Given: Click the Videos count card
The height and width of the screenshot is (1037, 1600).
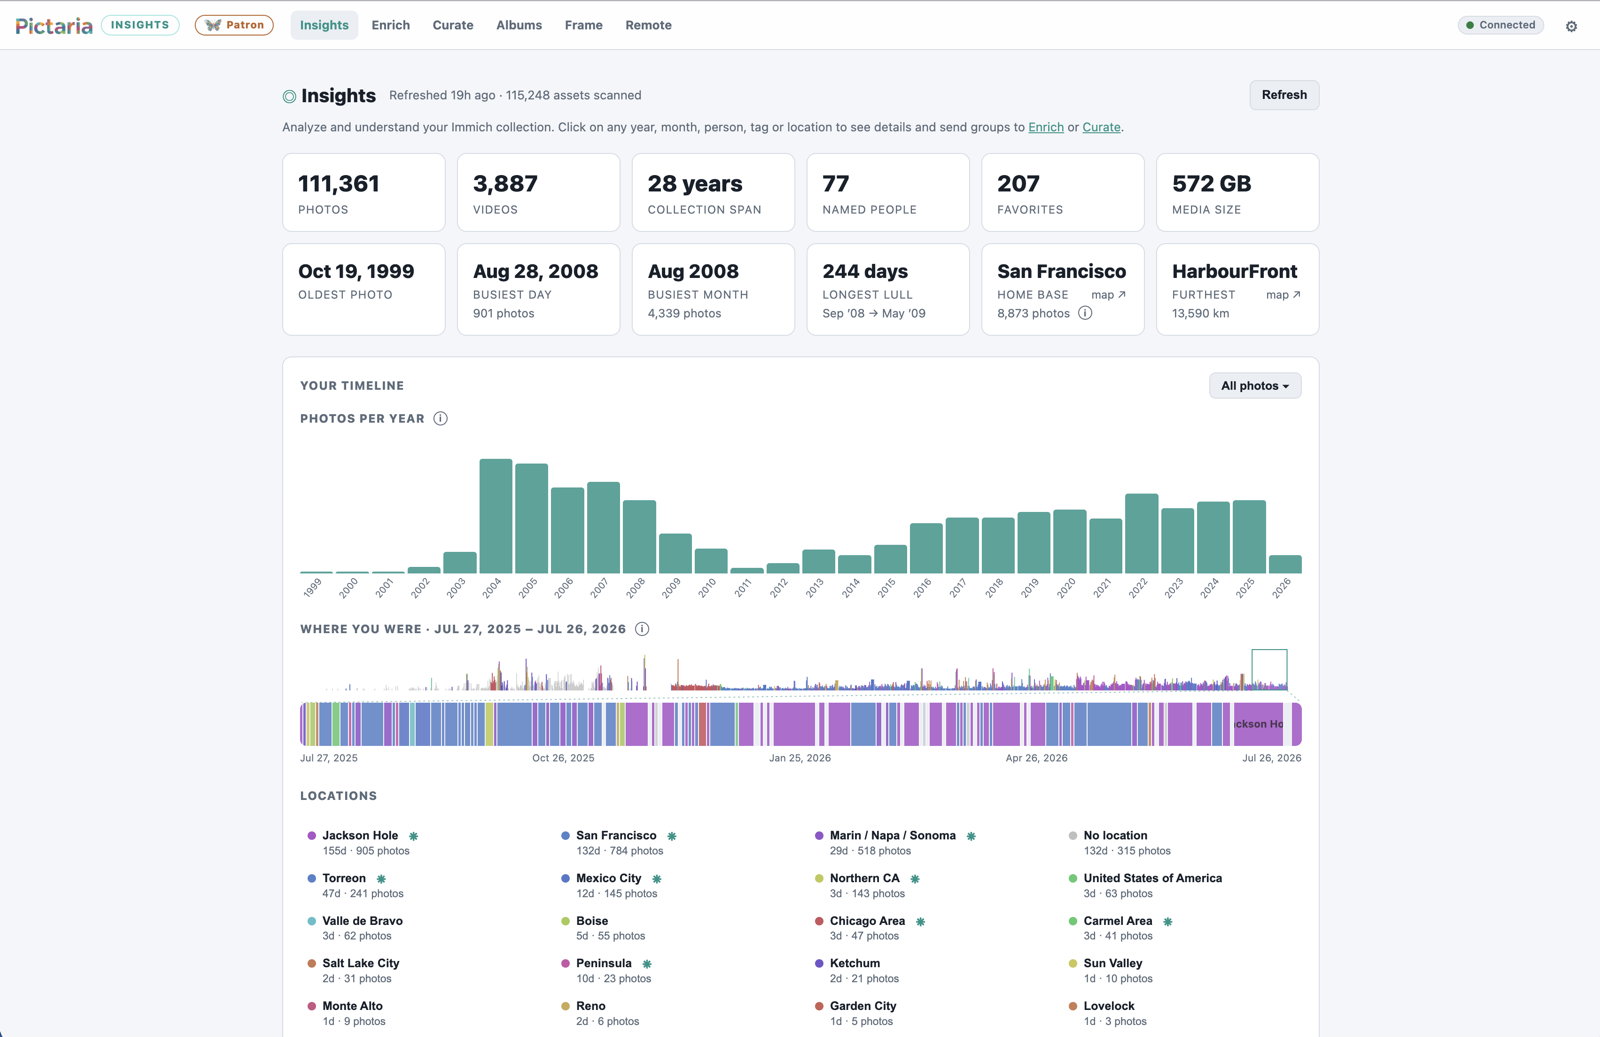Looking at the screenshot, I should click(x=539, y=192).
